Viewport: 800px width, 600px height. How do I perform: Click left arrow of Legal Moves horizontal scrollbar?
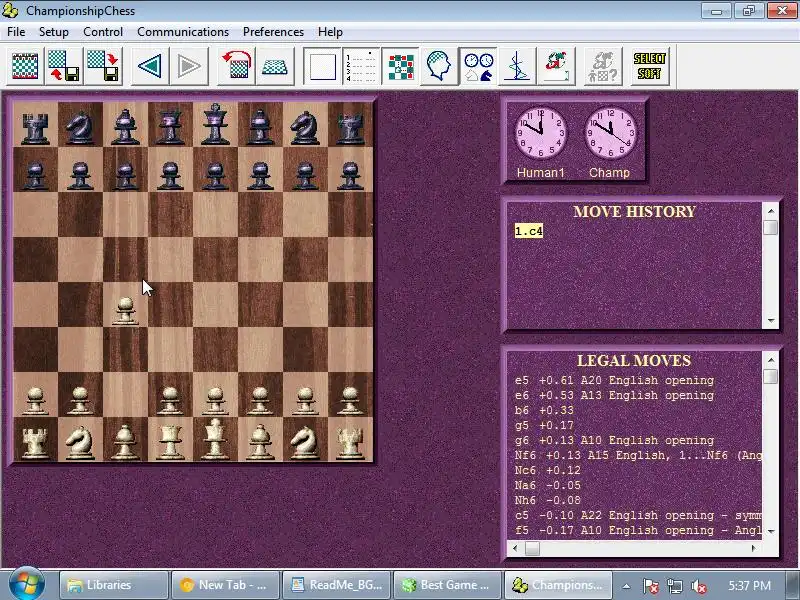515,548
